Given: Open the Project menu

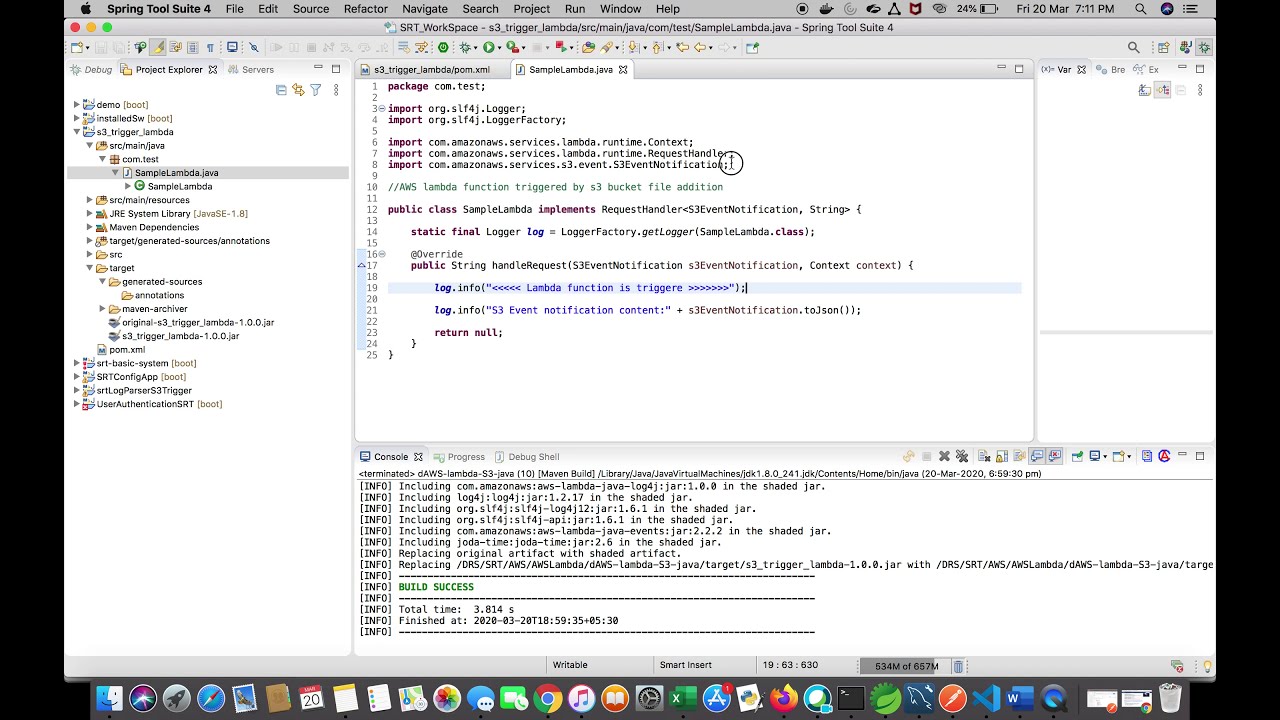Looking at the screenshot, I should coord(531,9).
